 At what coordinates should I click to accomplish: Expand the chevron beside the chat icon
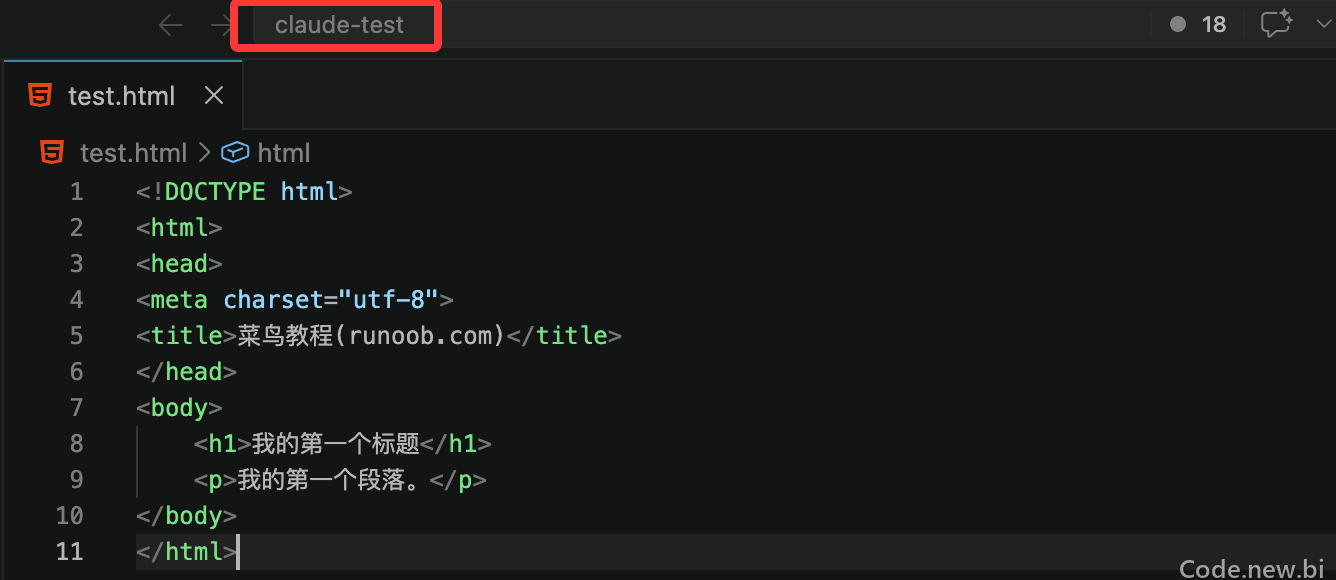[1323, 24]
